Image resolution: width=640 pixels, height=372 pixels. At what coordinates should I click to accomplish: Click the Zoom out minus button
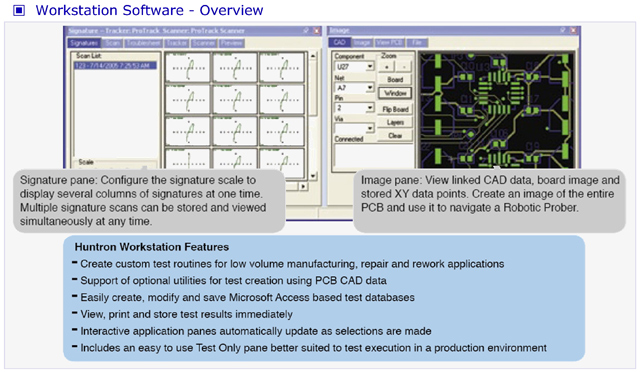(404, 67)
